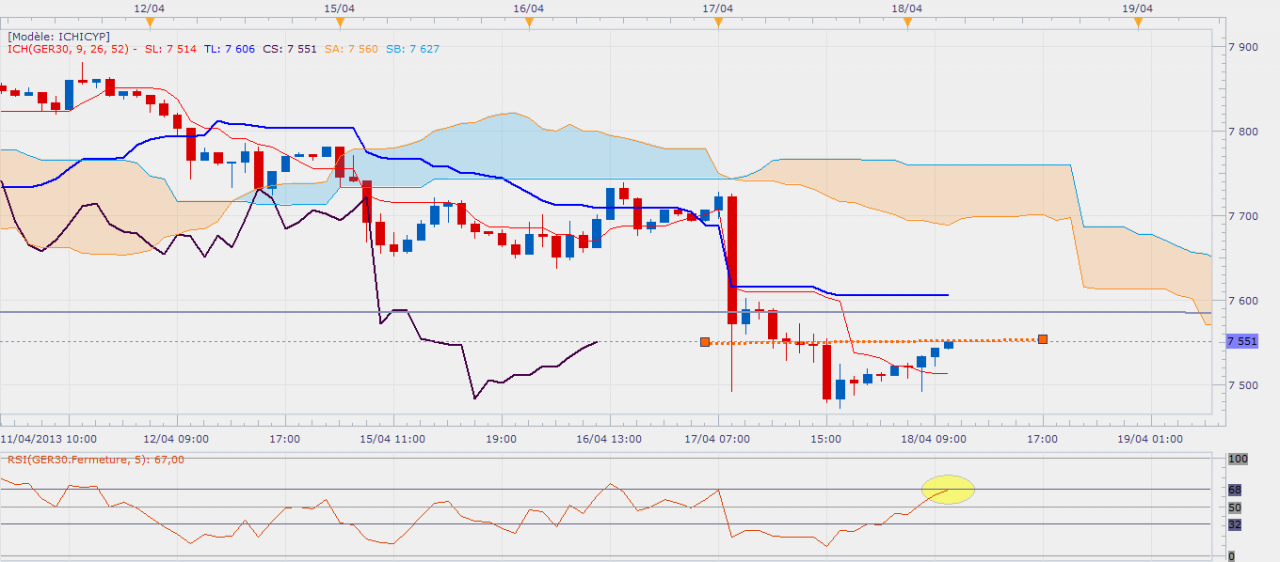Select the orange day marker under 17/04
Screen dimensions: 1280x562
pyautogui.click(x=718, y=22)
